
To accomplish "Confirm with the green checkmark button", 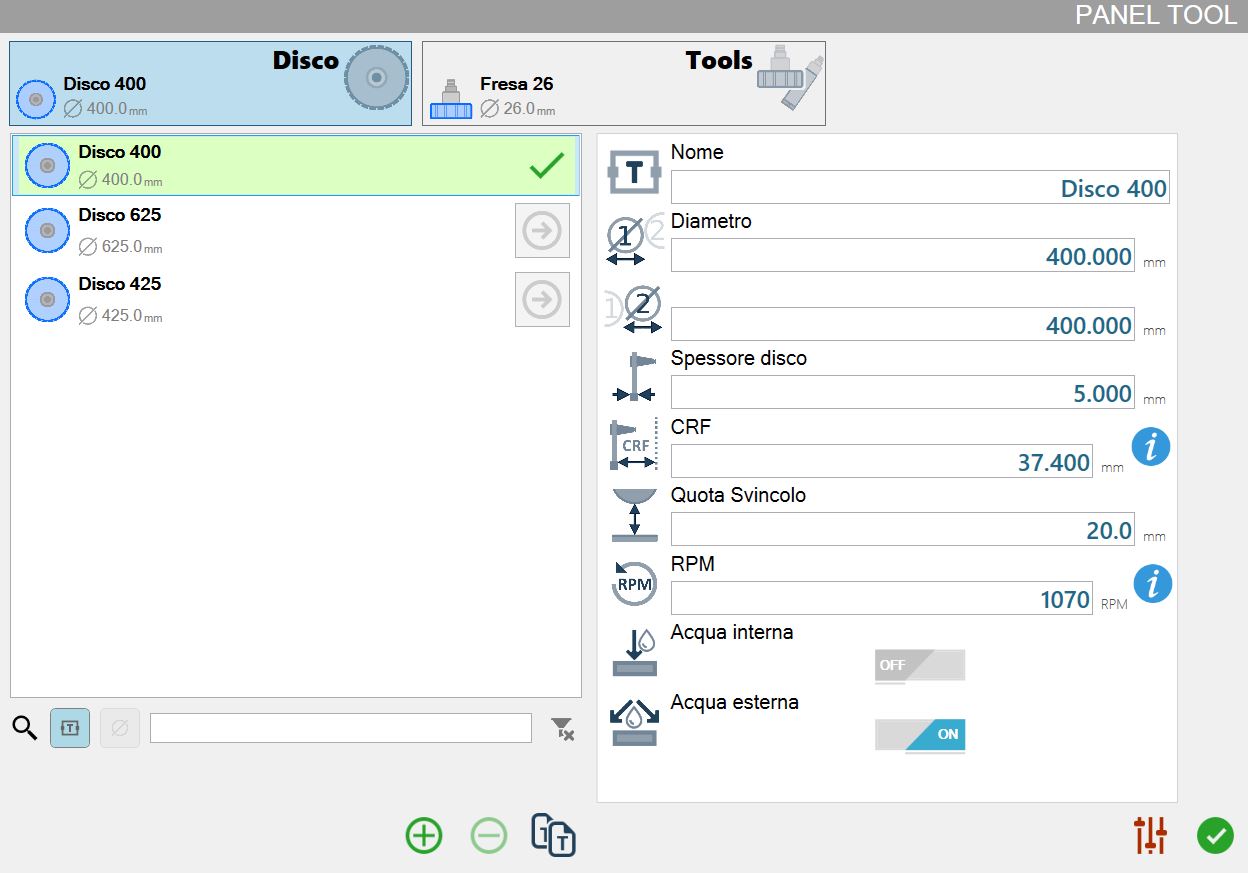I will tap(1215, 835).
